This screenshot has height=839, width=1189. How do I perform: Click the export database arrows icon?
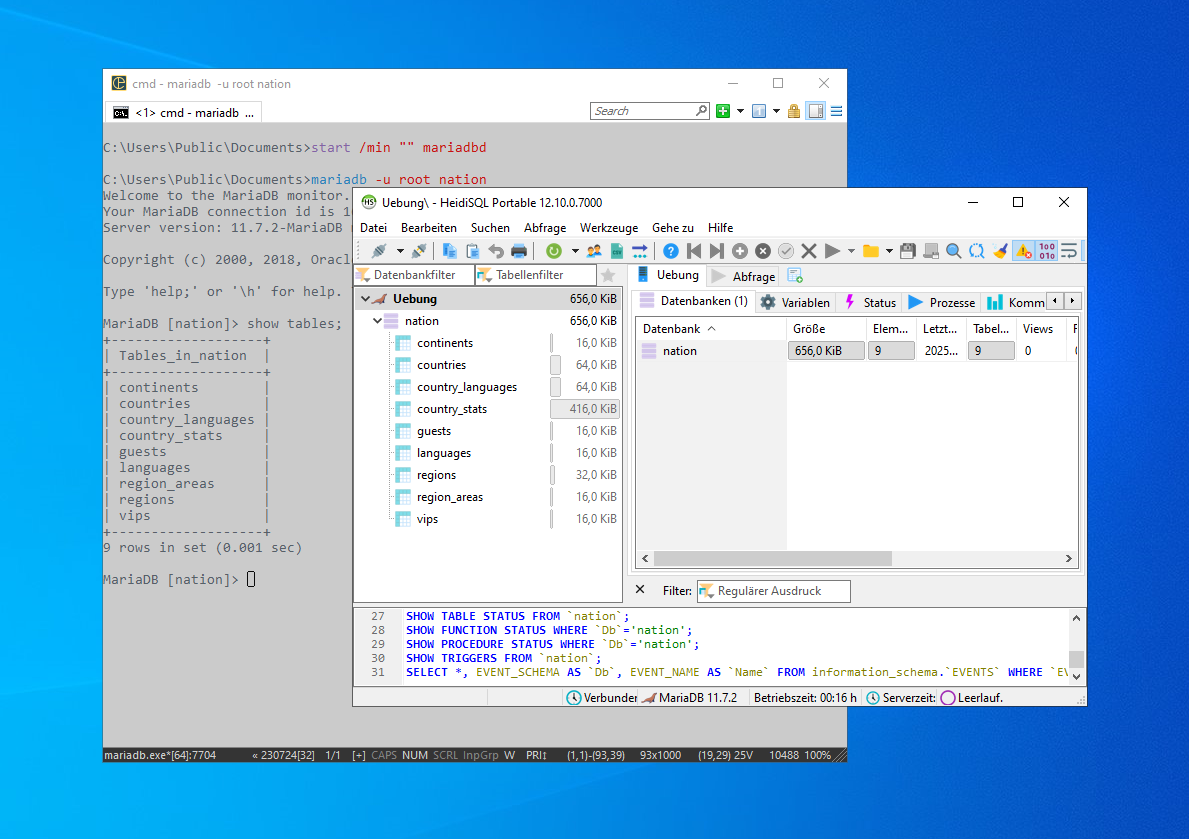(640, 251)
